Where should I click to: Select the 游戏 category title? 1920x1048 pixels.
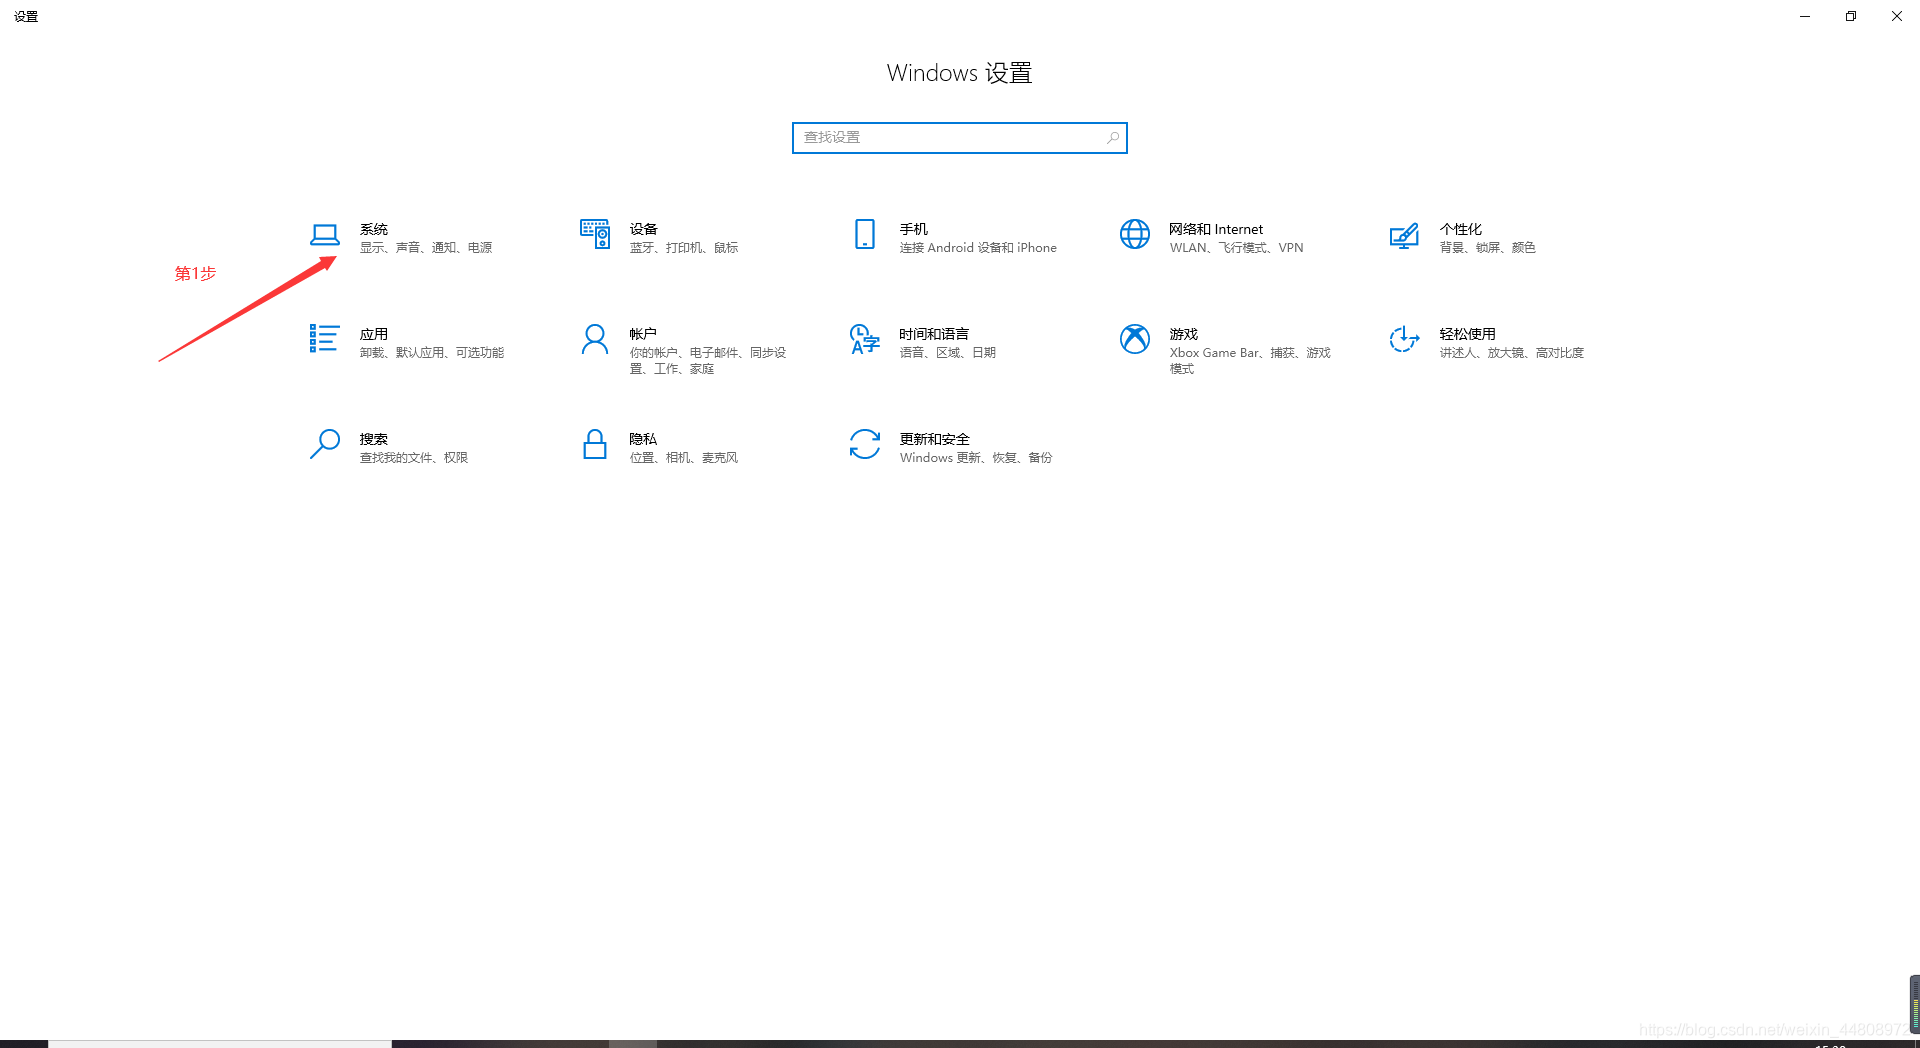click(x=1184, y=334)
